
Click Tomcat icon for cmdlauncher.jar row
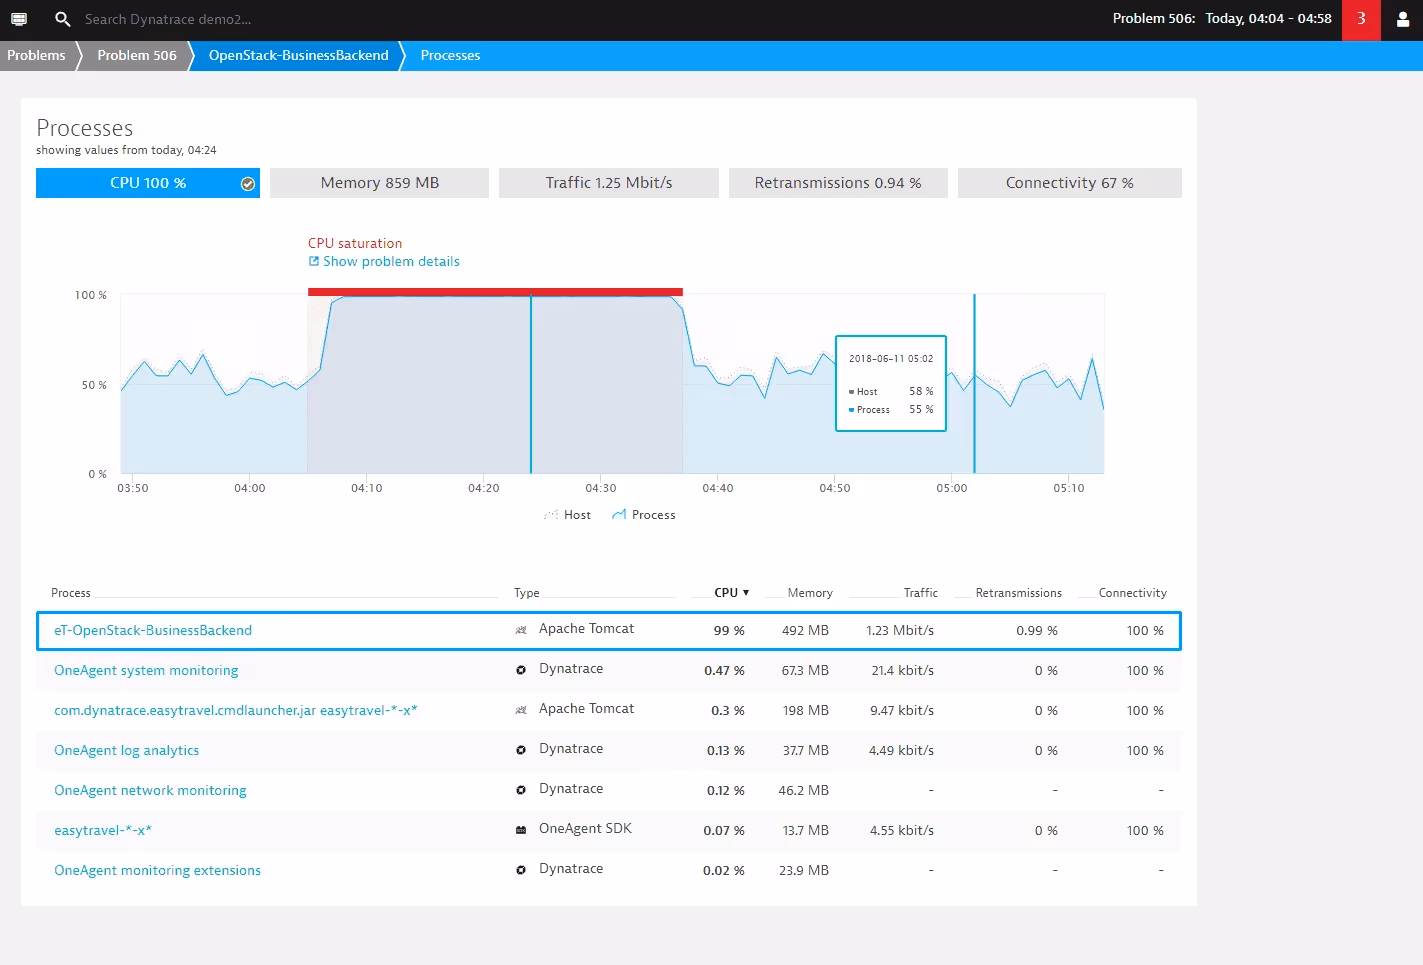521,710
